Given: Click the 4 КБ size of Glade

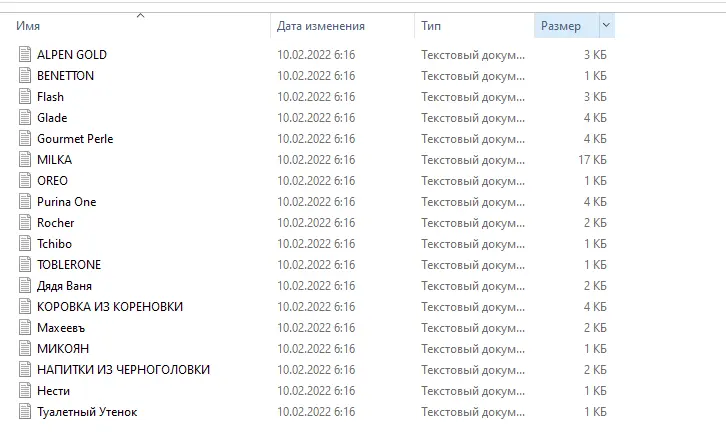Looking at the screenshot, I should pyautogui.click(x=595, y=118).
